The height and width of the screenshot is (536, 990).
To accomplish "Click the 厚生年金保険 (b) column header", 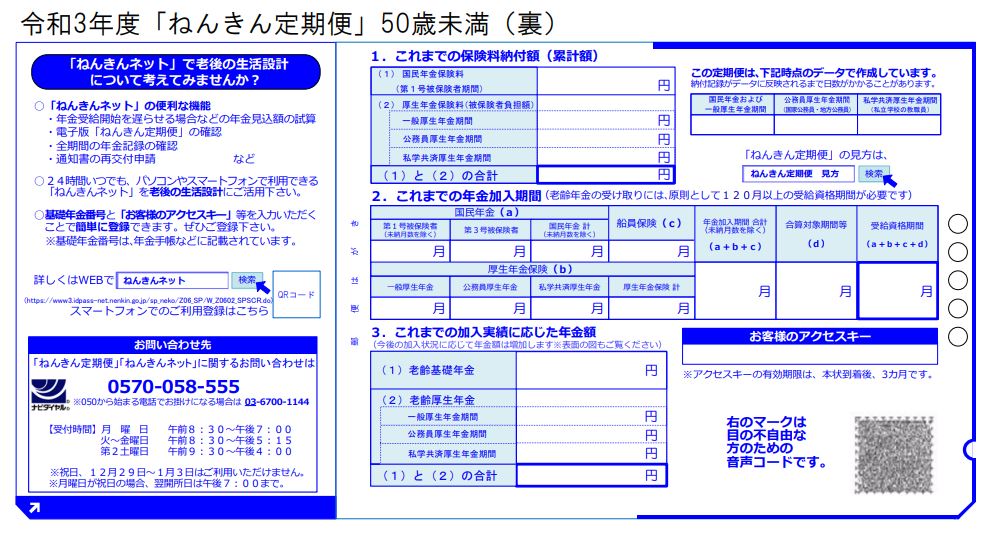I will coord(533,270).
